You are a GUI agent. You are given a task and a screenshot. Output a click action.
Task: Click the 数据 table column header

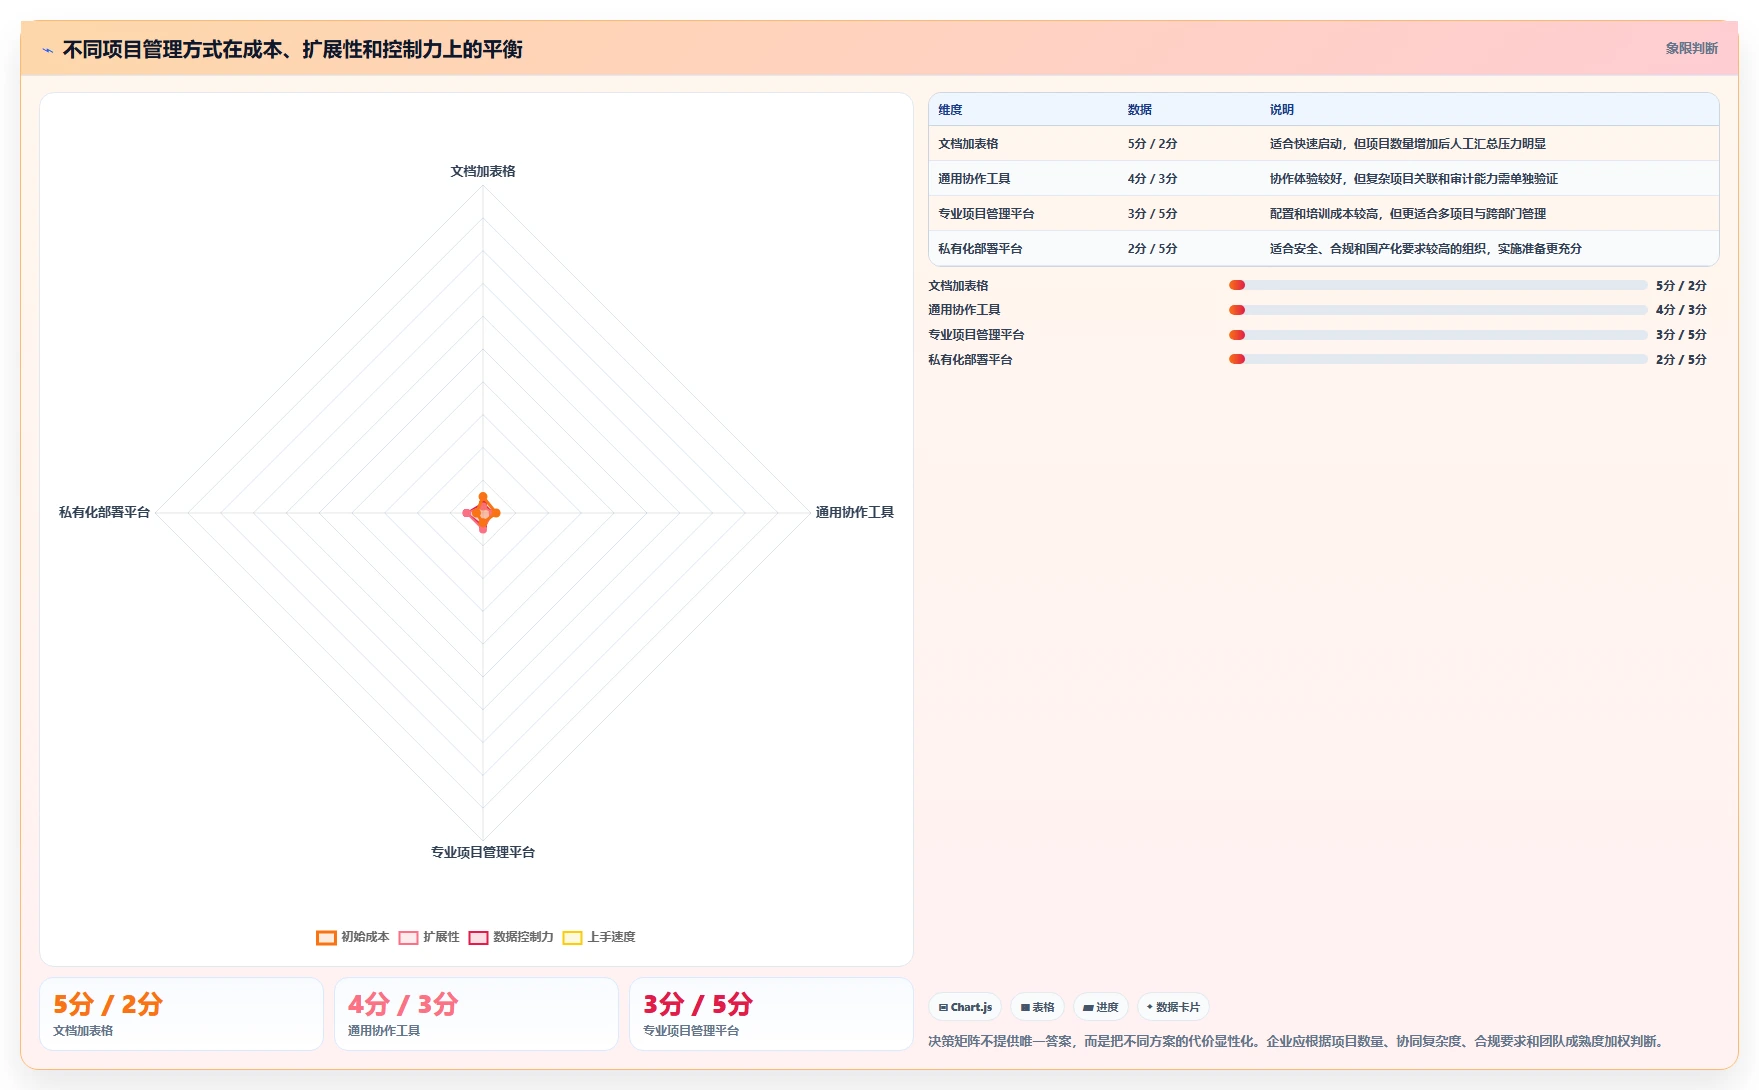coord(1140,110)
